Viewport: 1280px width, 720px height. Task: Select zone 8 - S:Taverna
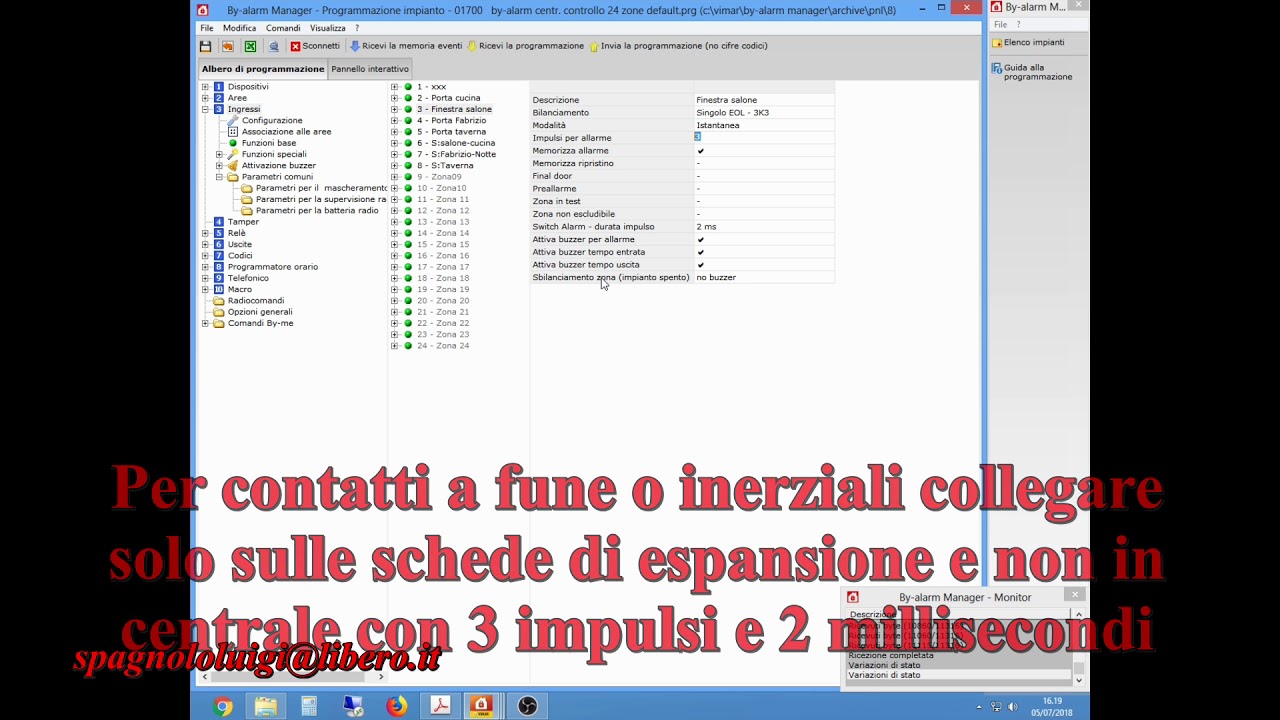pos(445,165)
